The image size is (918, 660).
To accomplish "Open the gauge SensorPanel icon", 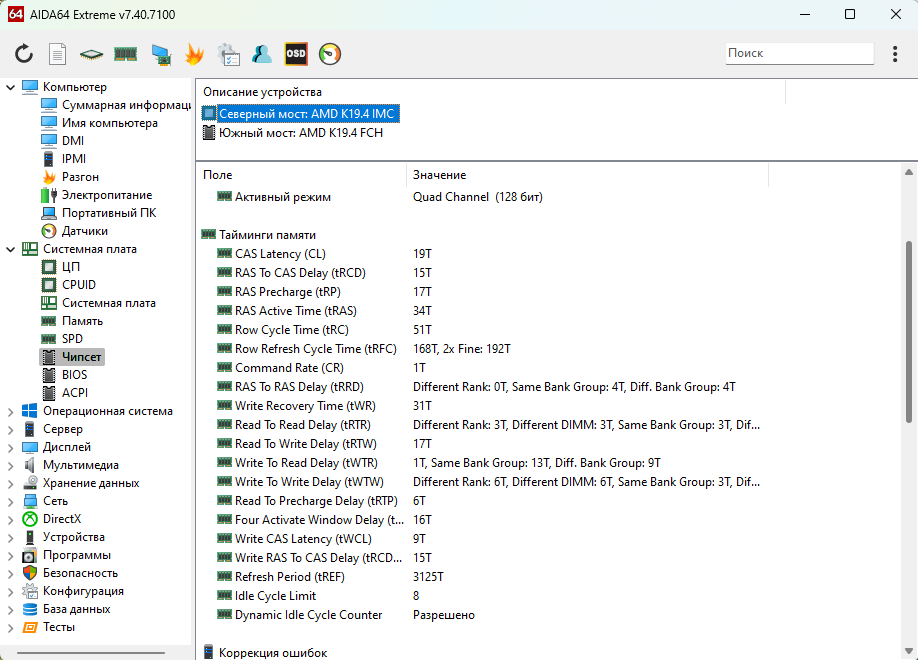I will click(x=330, y=54).
